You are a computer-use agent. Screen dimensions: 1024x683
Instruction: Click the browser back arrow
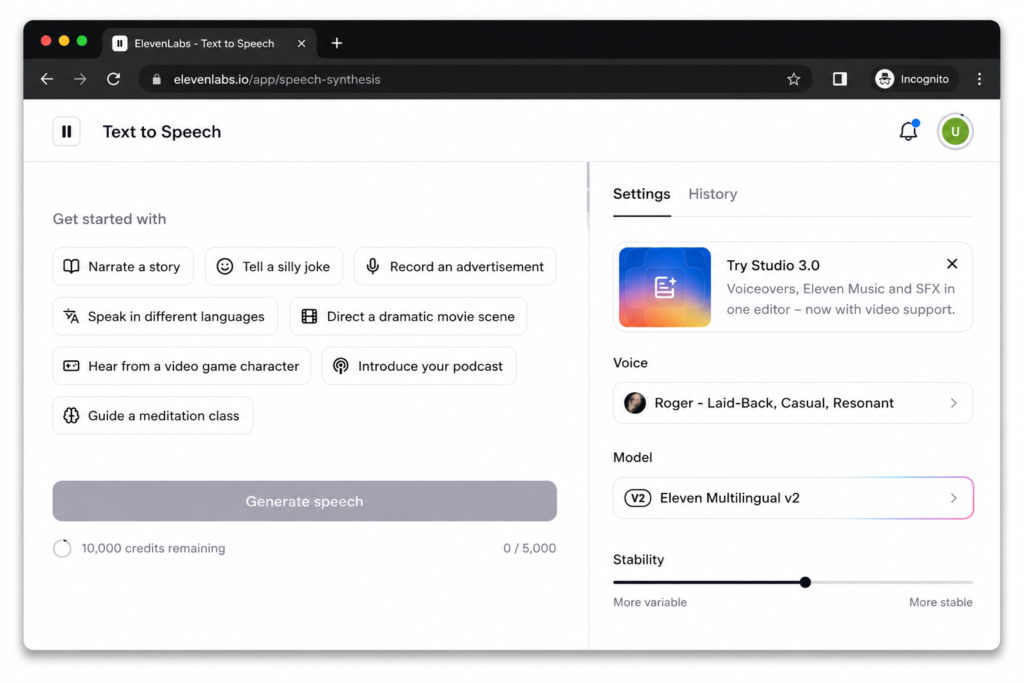[x=47, y=79]
